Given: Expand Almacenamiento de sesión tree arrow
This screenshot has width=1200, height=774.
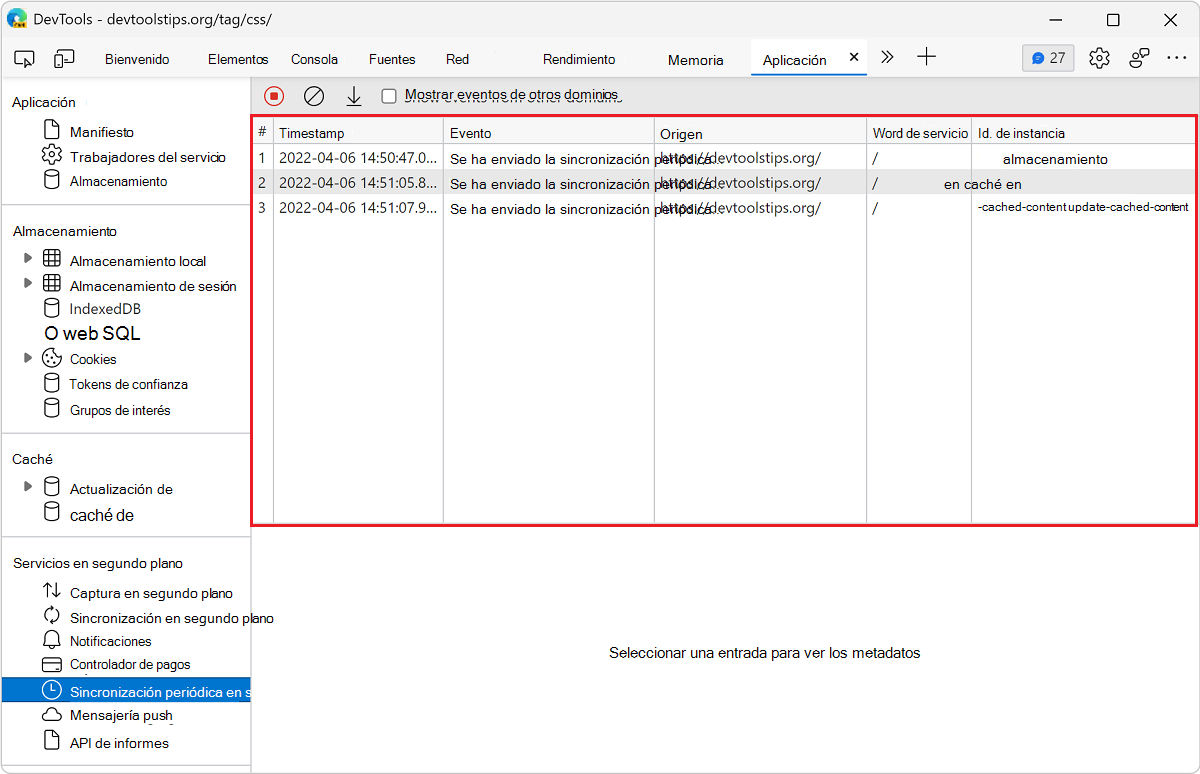Looking at the screenshot, I should 28,284.
